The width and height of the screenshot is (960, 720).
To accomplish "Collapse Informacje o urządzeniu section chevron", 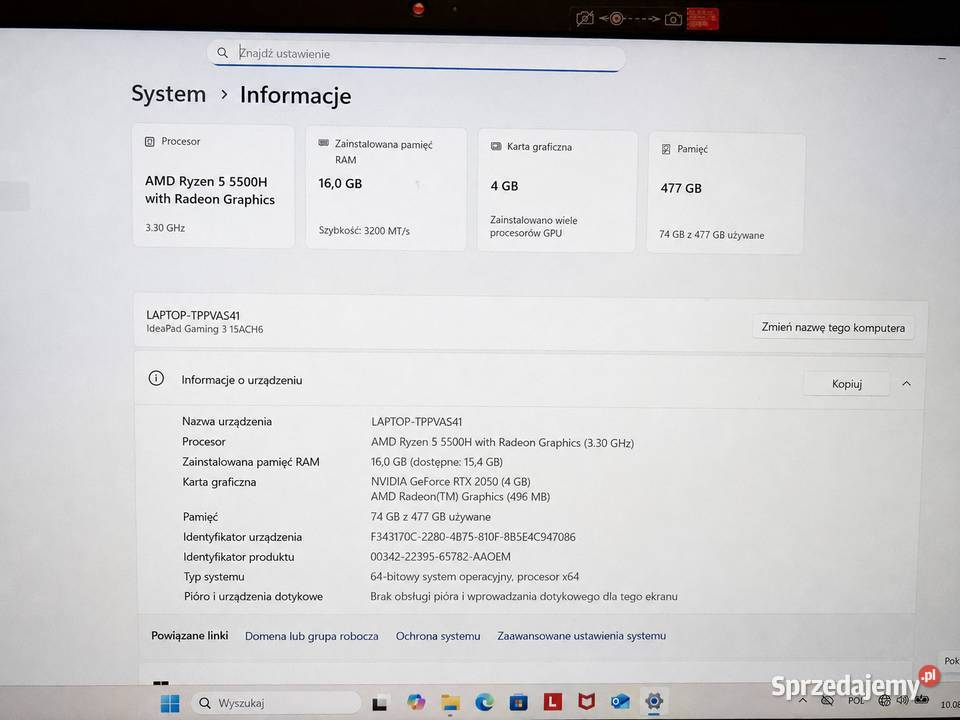I will (906, 384).
